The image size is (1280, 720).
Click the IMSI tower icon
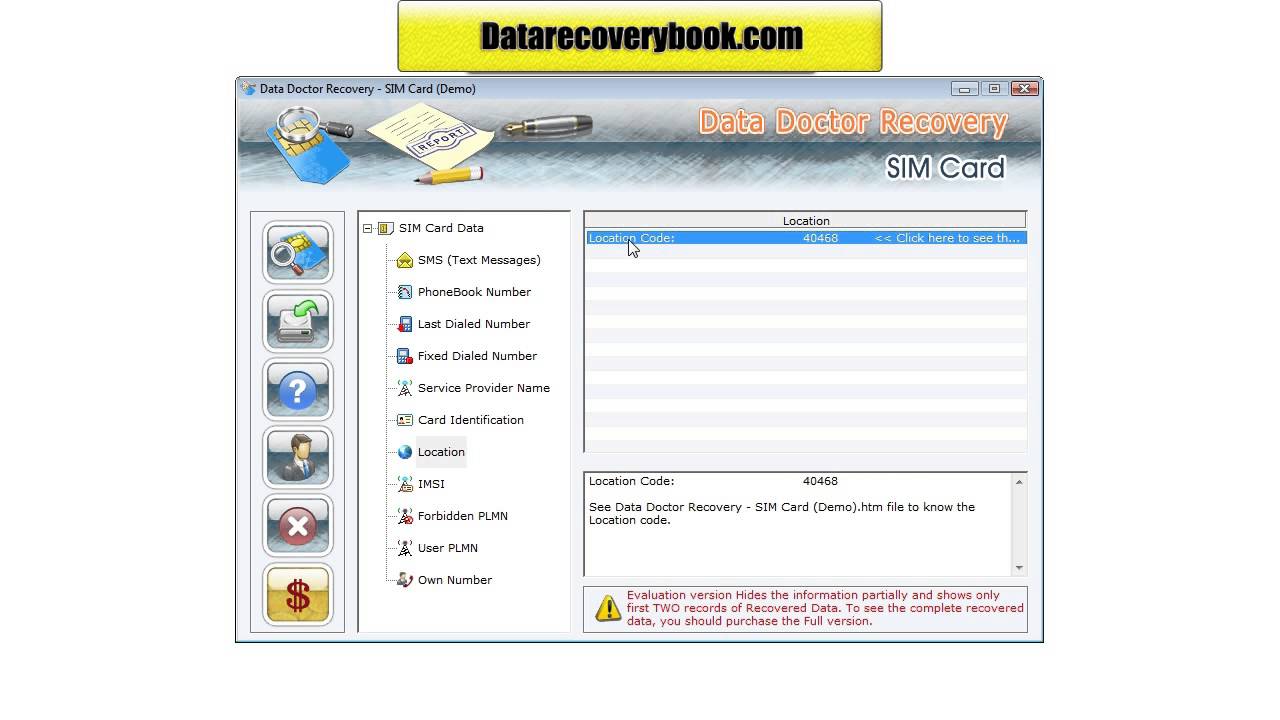[x=405, y=484]
